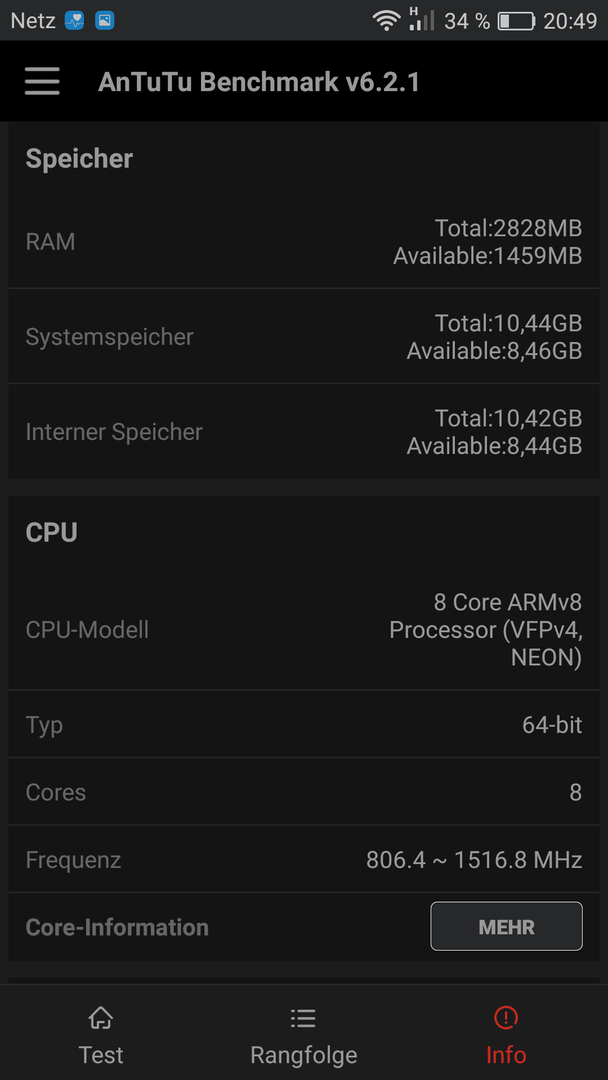
Task: Tap the mobile signal strength icon
Action: (x=421, y=19)
